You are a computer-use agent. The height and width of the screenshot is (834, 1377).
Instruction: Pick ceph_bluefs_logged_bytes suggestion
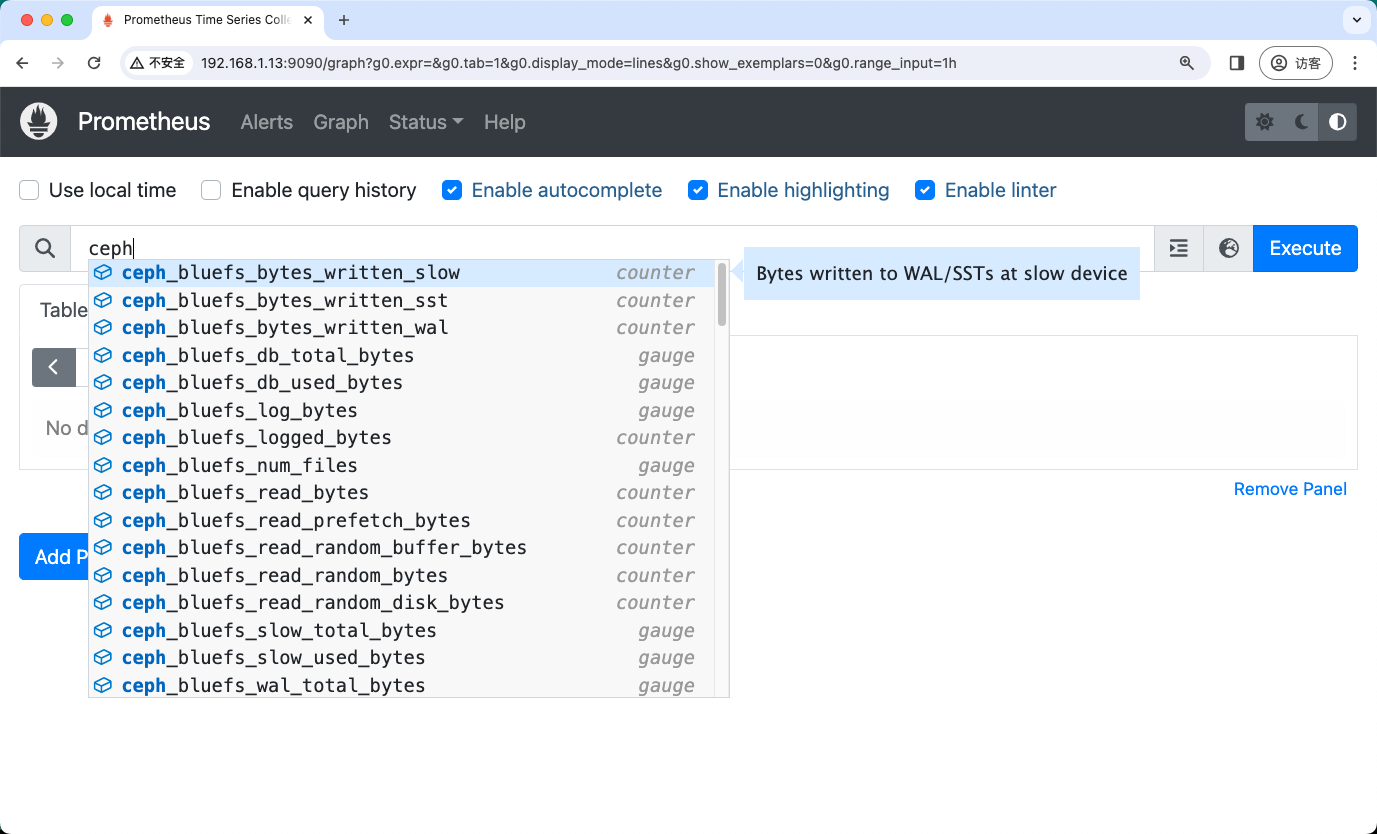pyautogui.click(x=402, y=438)
